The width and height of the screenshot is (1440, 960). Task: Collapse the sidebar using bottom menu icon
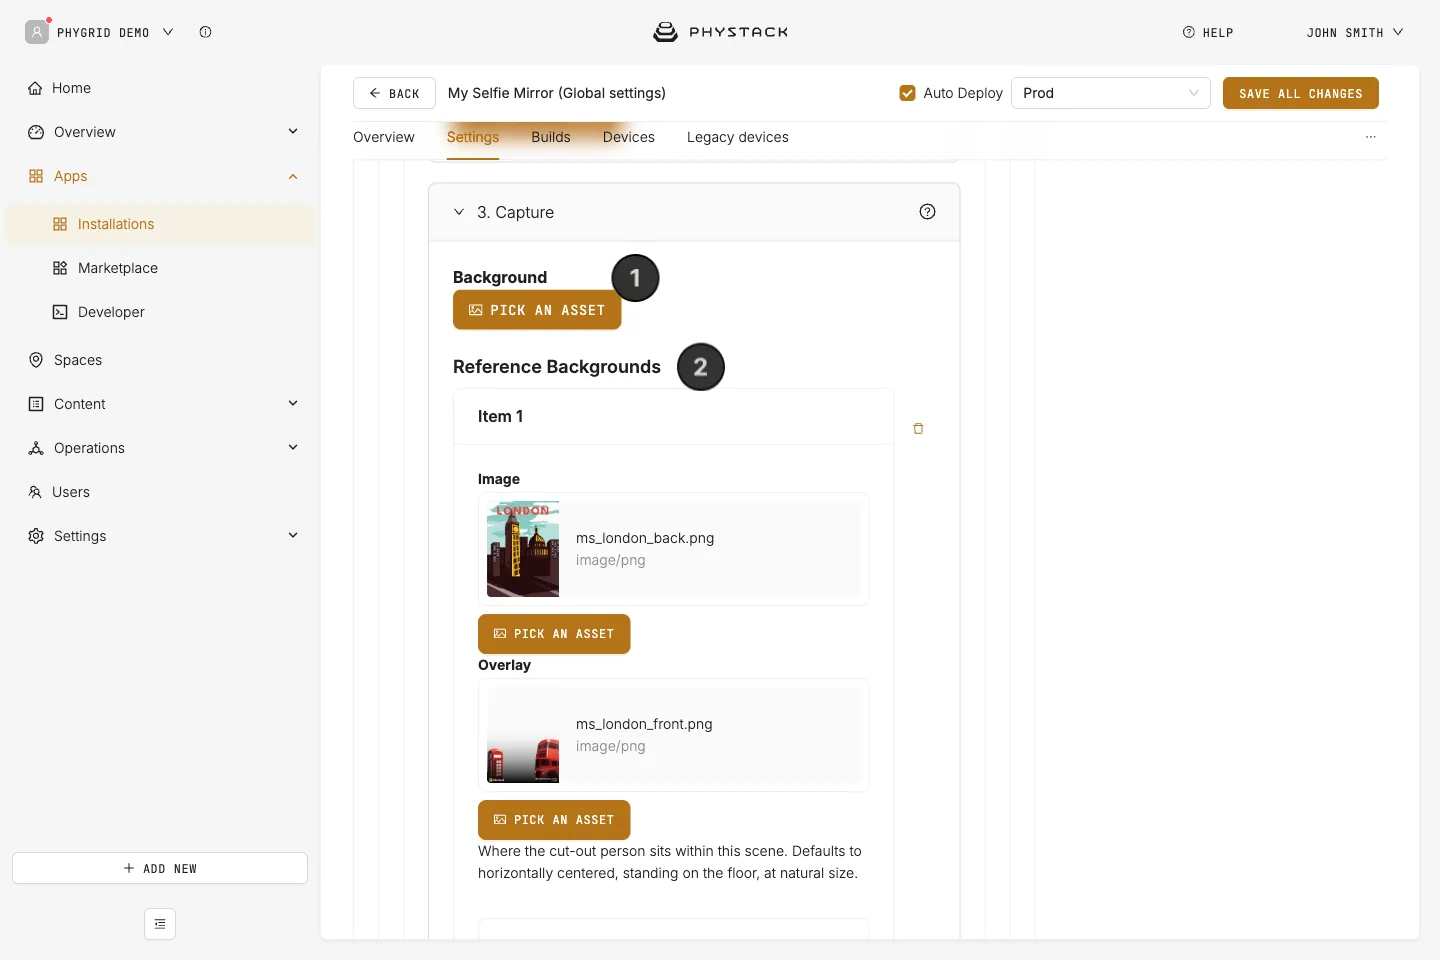pos(160,924)
